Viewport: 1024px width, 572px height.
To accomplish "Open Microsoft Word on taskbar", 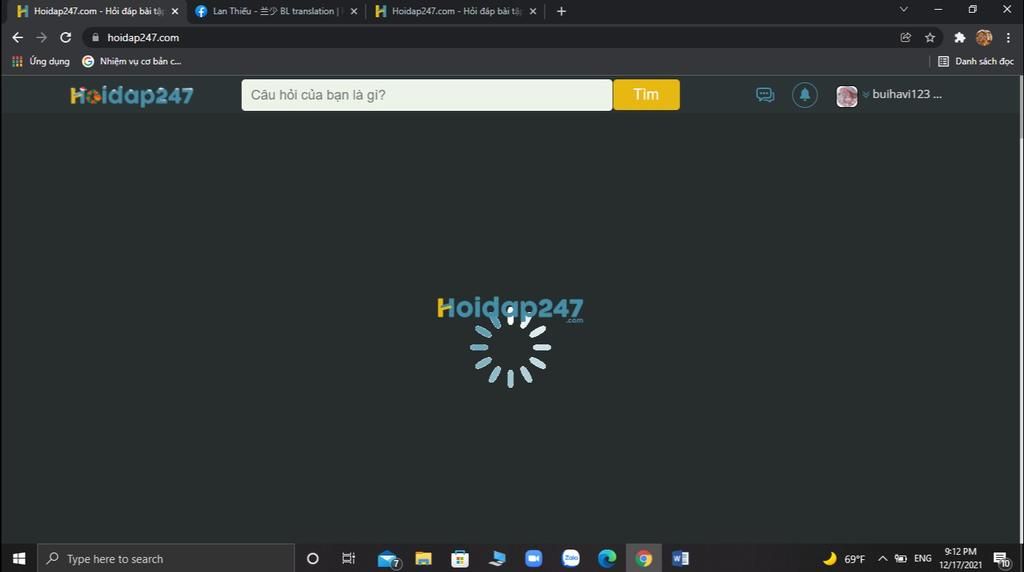I will pyautogui.click(x=680, y=558).
